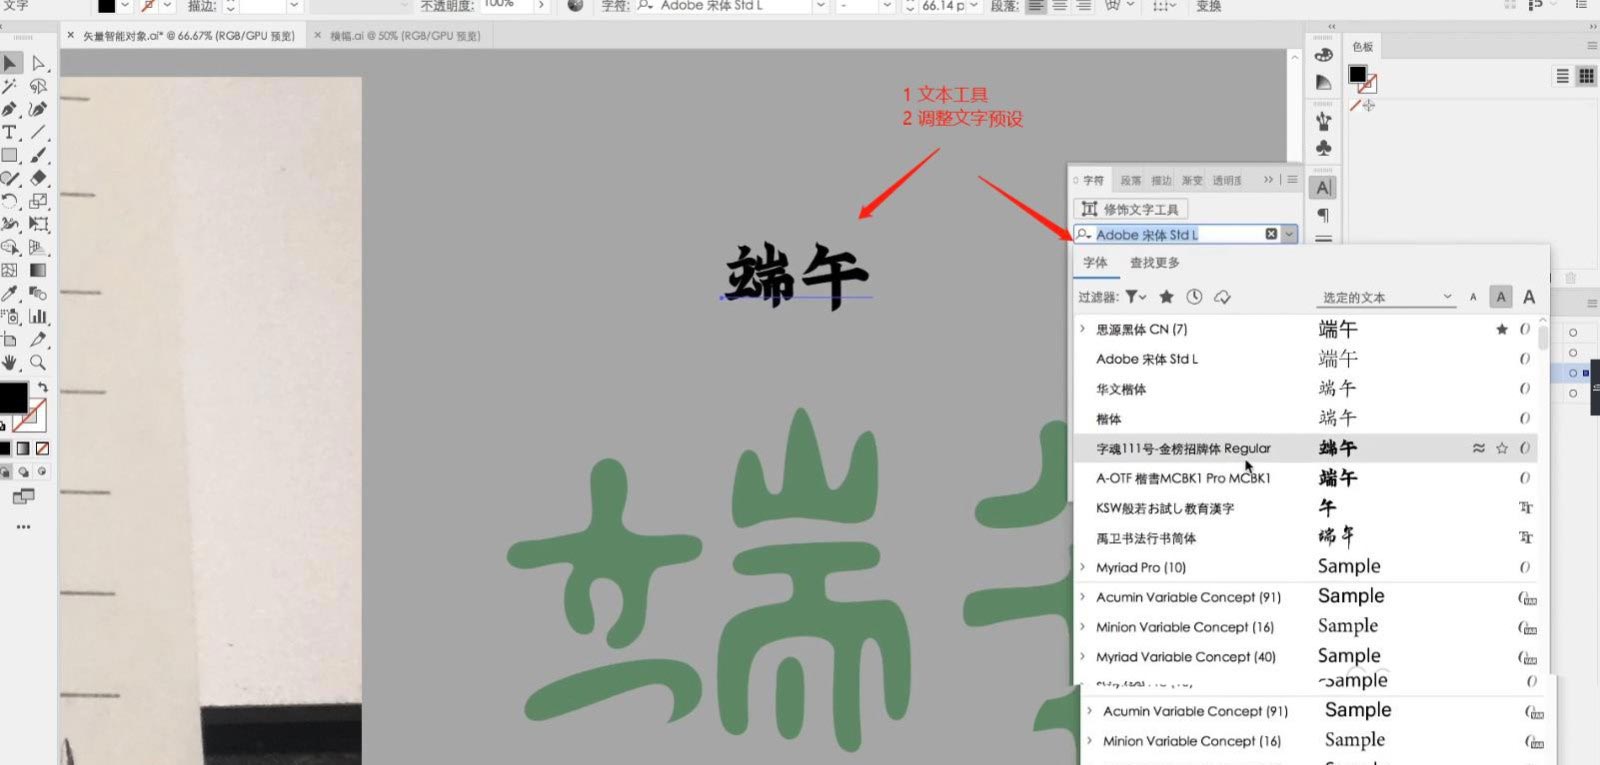
Task: Select the Pen tool
Action: pyautogui.click(x=10, y=109)
